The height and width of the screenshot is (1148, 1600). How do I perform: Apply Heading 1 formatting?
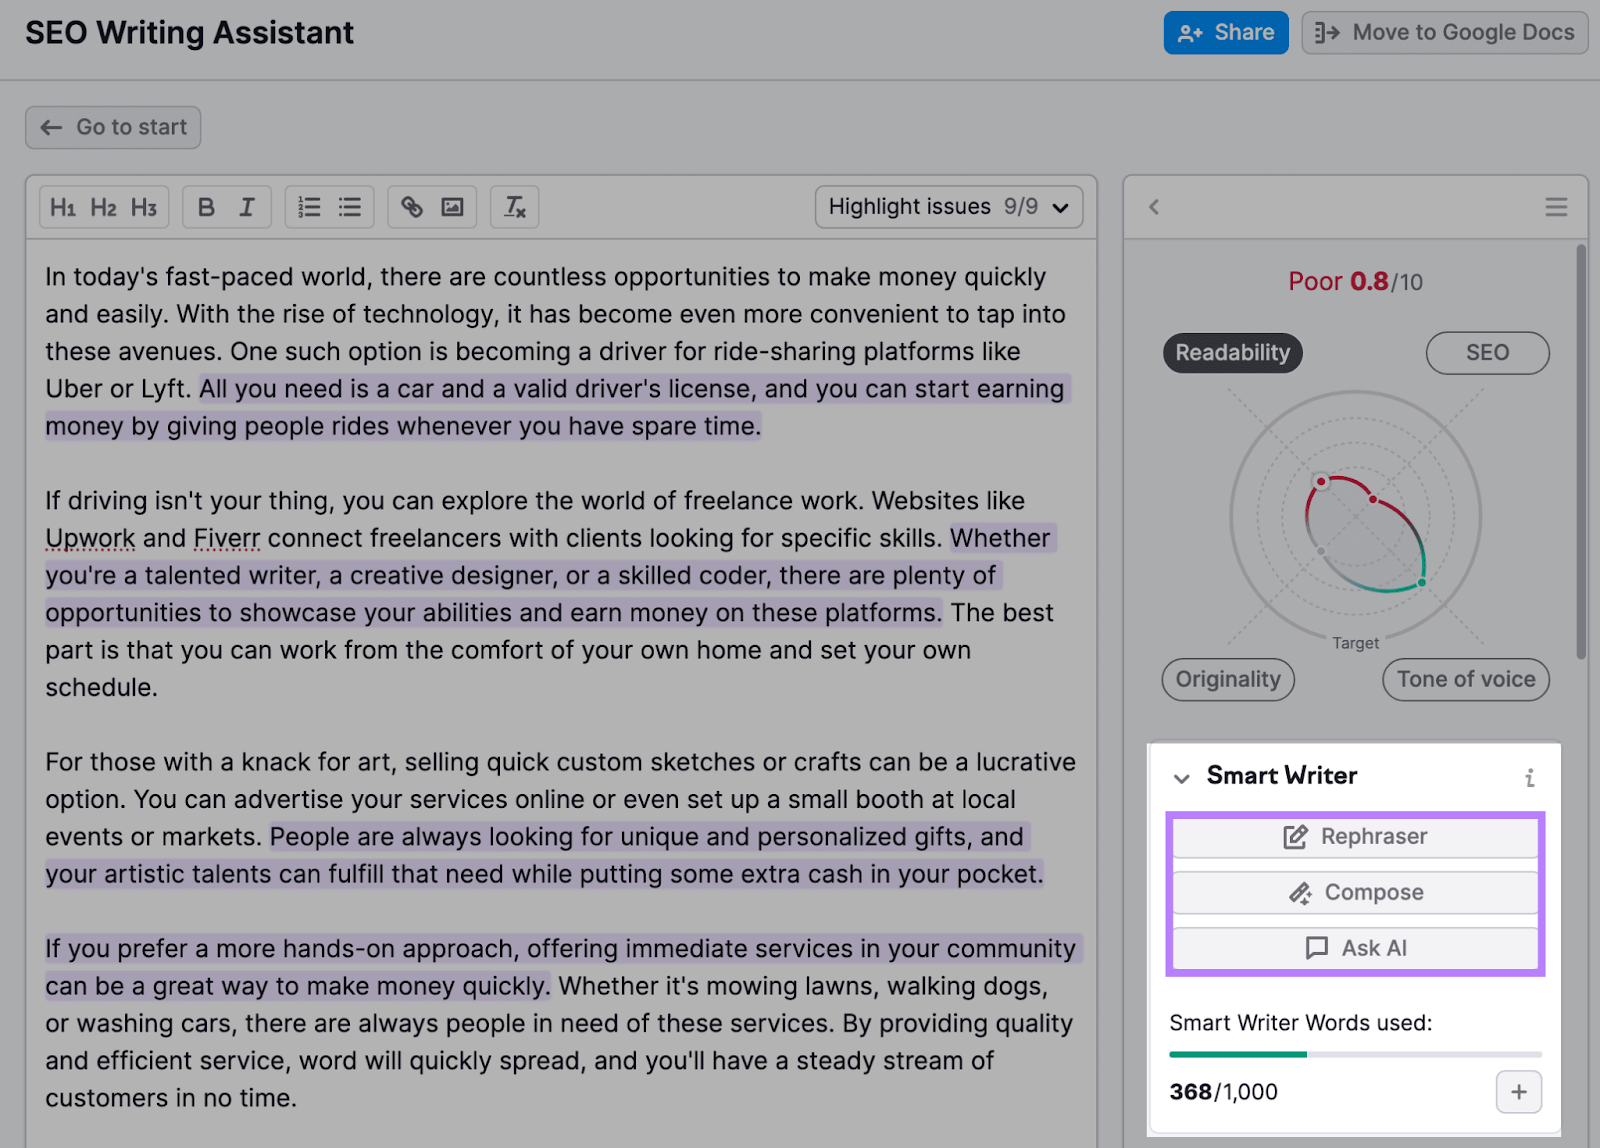(x=63, y=207)
